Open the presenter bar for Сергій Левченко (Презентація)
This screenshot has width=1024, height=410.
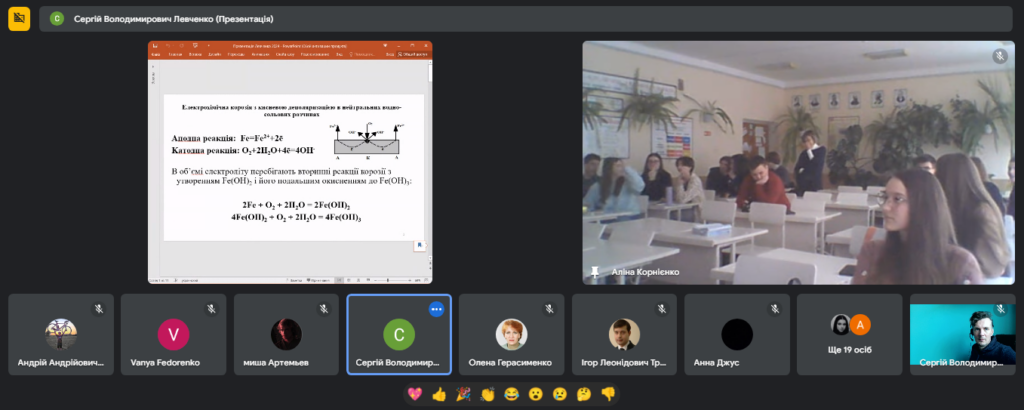[530, 19]
